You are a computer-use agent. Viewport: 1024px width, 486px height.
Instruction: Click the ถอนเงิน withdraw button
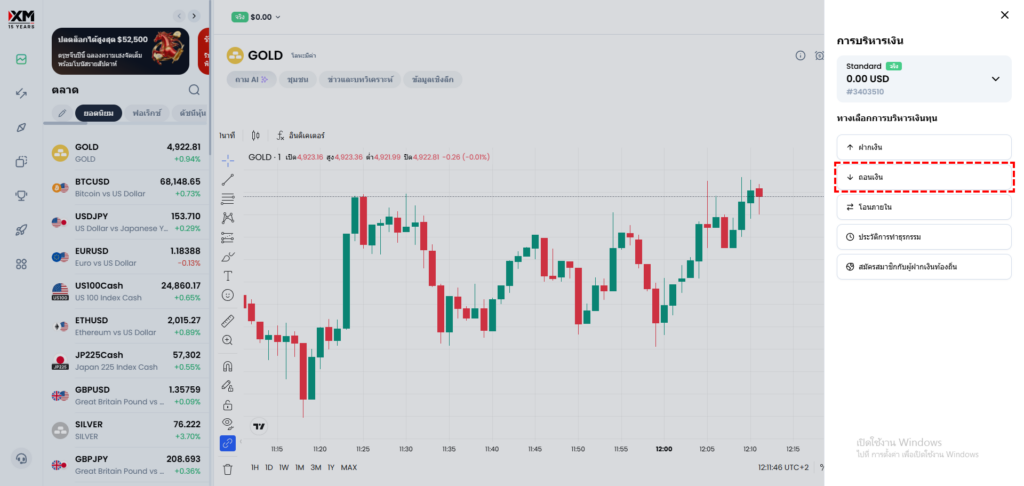click(924, 177)
